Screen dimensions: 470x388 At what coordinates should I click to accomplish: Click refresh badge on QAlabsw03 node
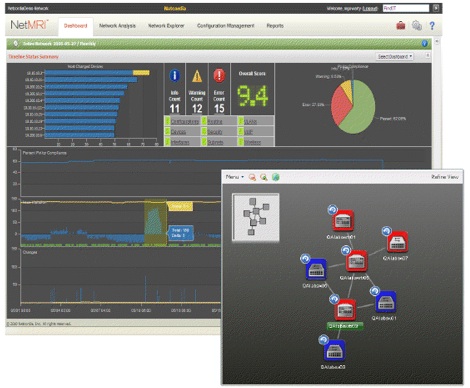(x=323, y=340)
